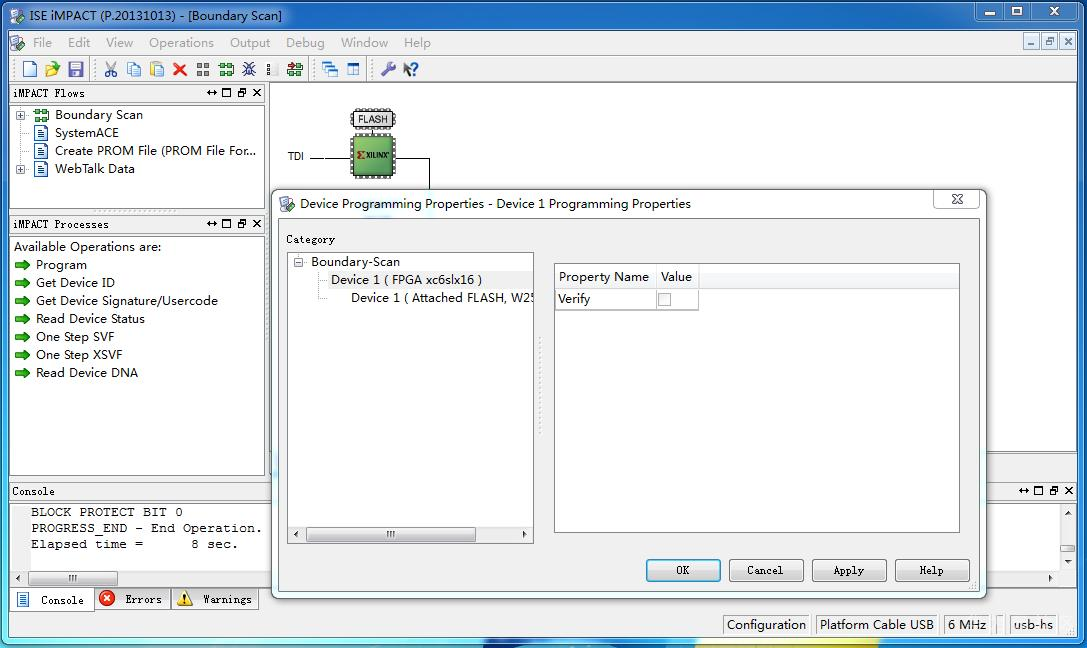Click the Property Name column header
The image size is (1087, 648).
(604, 277)
